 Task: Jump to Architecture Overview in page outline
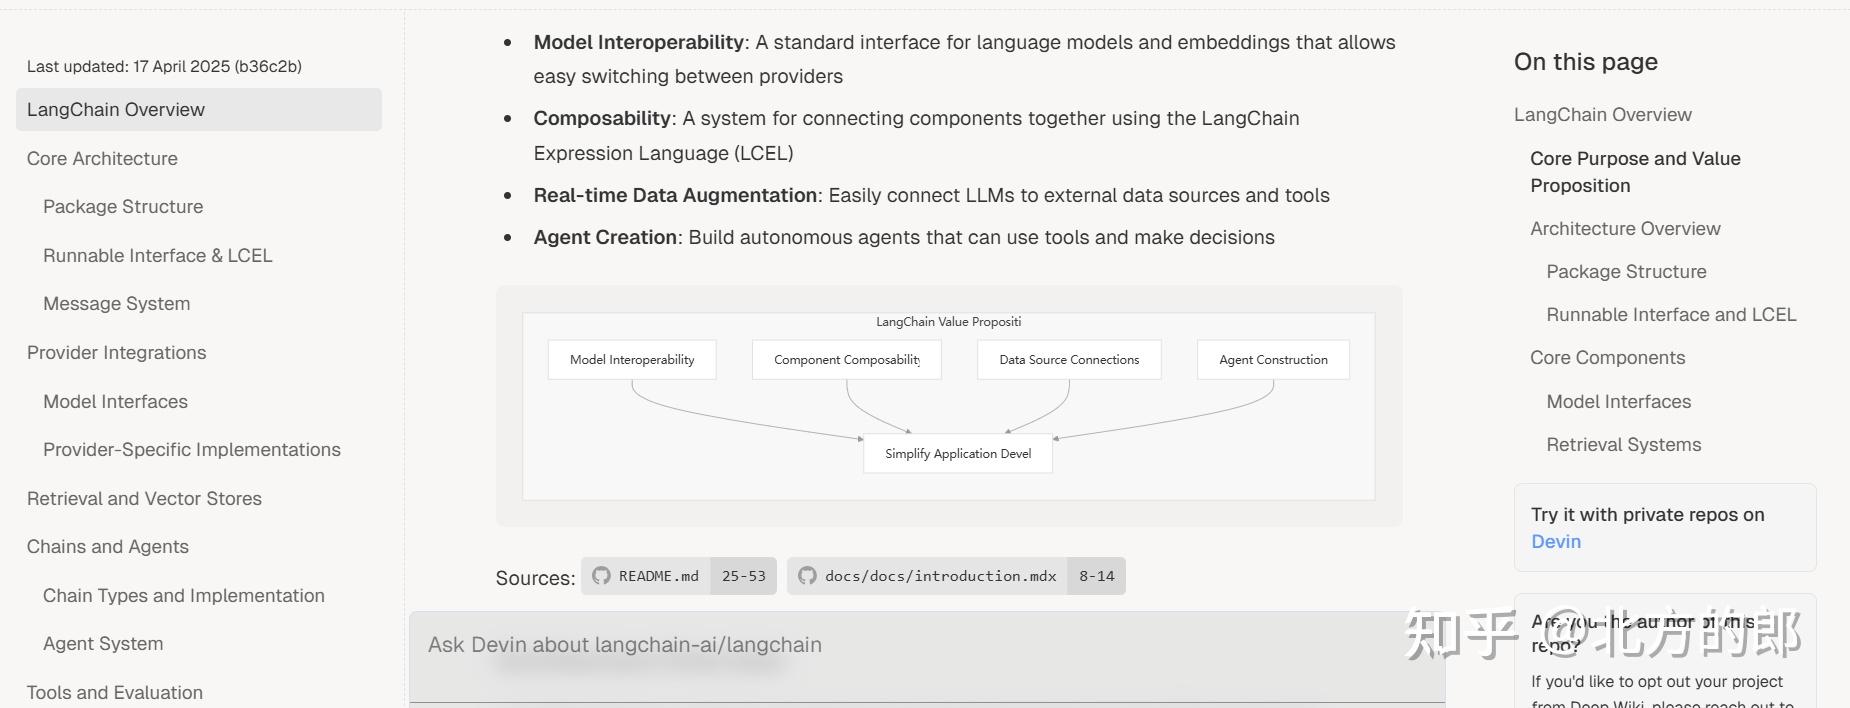point(1624,229)
